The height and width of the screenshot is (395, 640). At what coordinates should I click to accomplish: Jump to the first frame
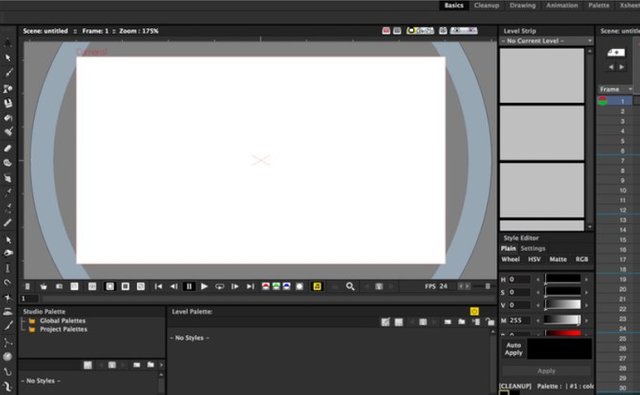point(158,286)
